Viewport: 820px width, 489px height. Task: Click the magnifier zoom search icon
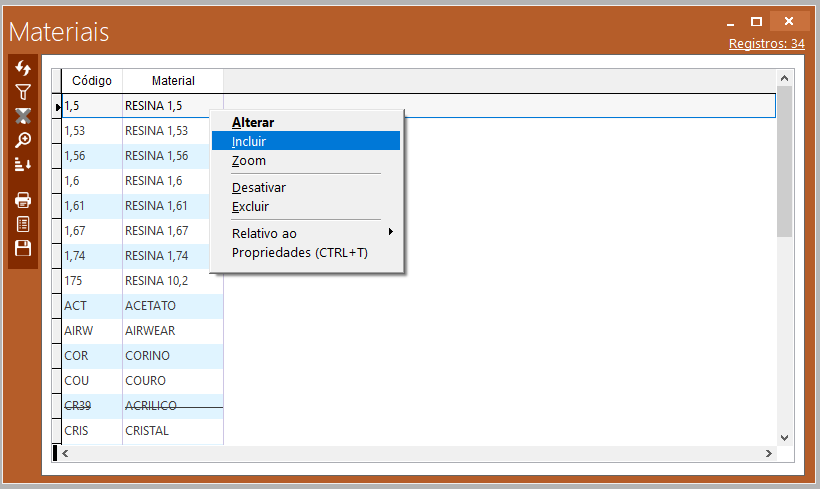(x=22, y=140)
